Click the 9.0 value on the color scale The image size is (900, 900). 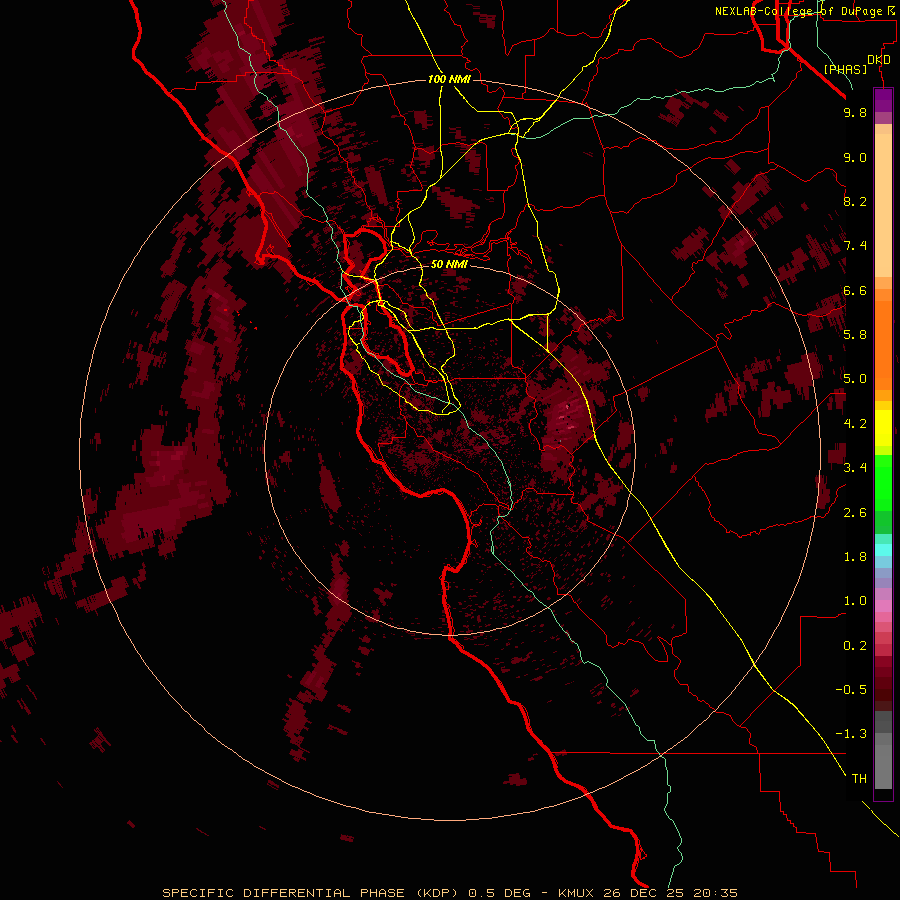pyautogui.click(x=855, y=157)
